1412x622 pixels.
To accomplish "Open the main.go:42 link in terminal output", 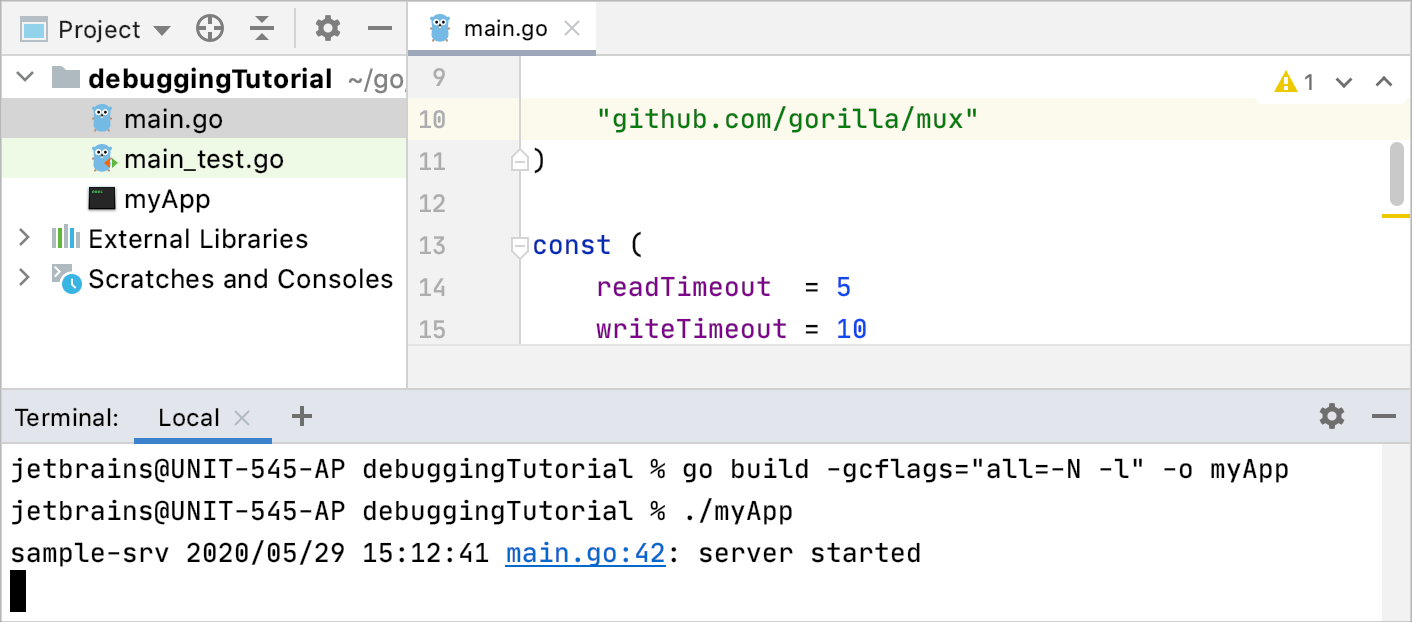I will coord(585,551).
